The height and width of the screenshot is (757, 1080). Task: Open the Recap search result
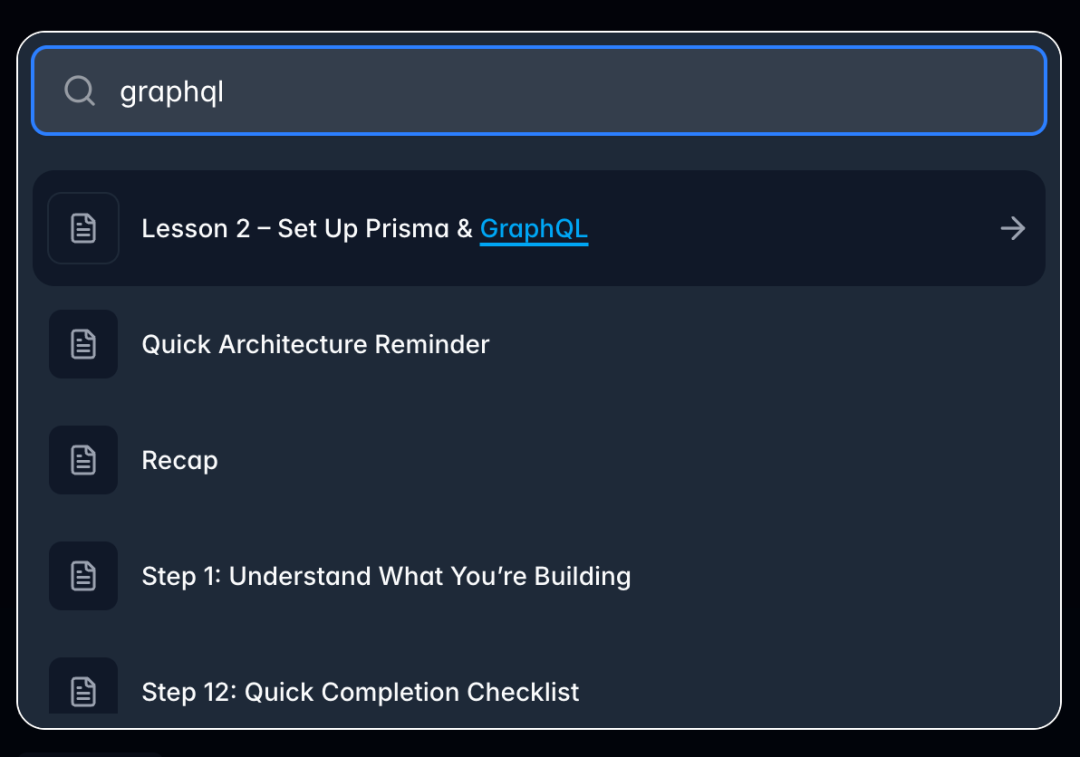pos(180,460)
